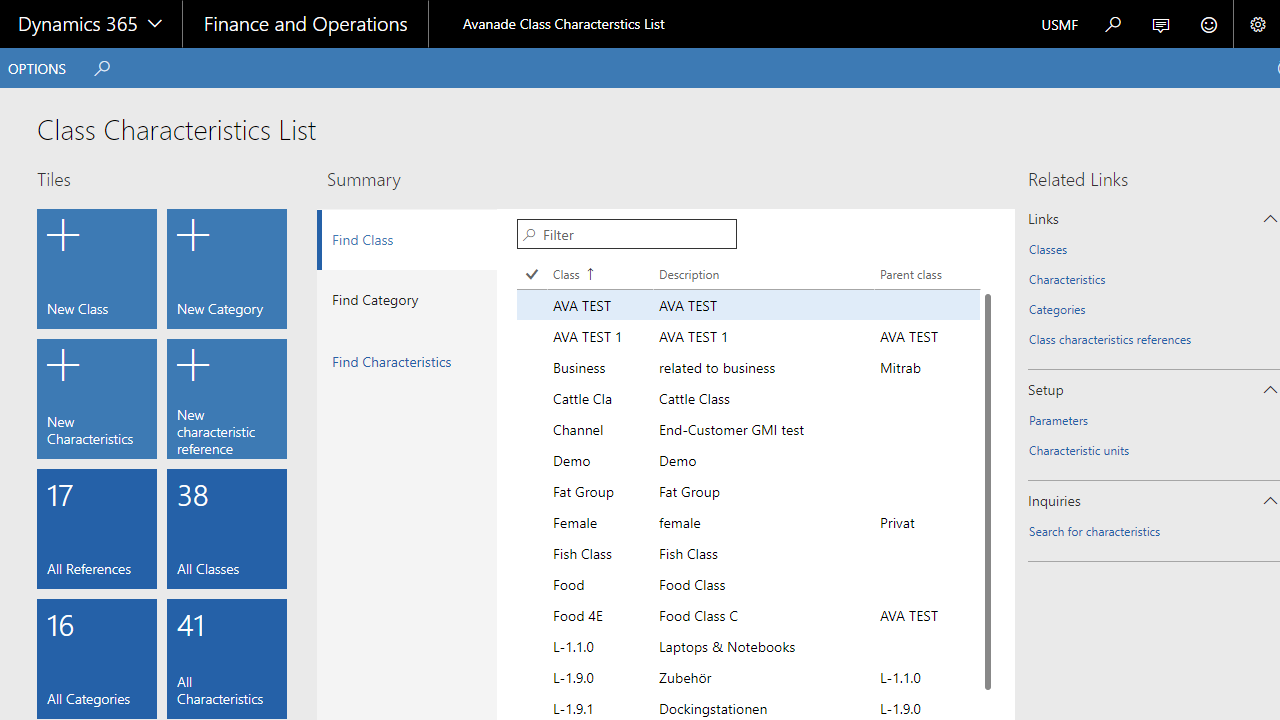The image size is (1280, 720).
Task: Open the All References tile
Action: pyautogui.click(x=97, y=529)
